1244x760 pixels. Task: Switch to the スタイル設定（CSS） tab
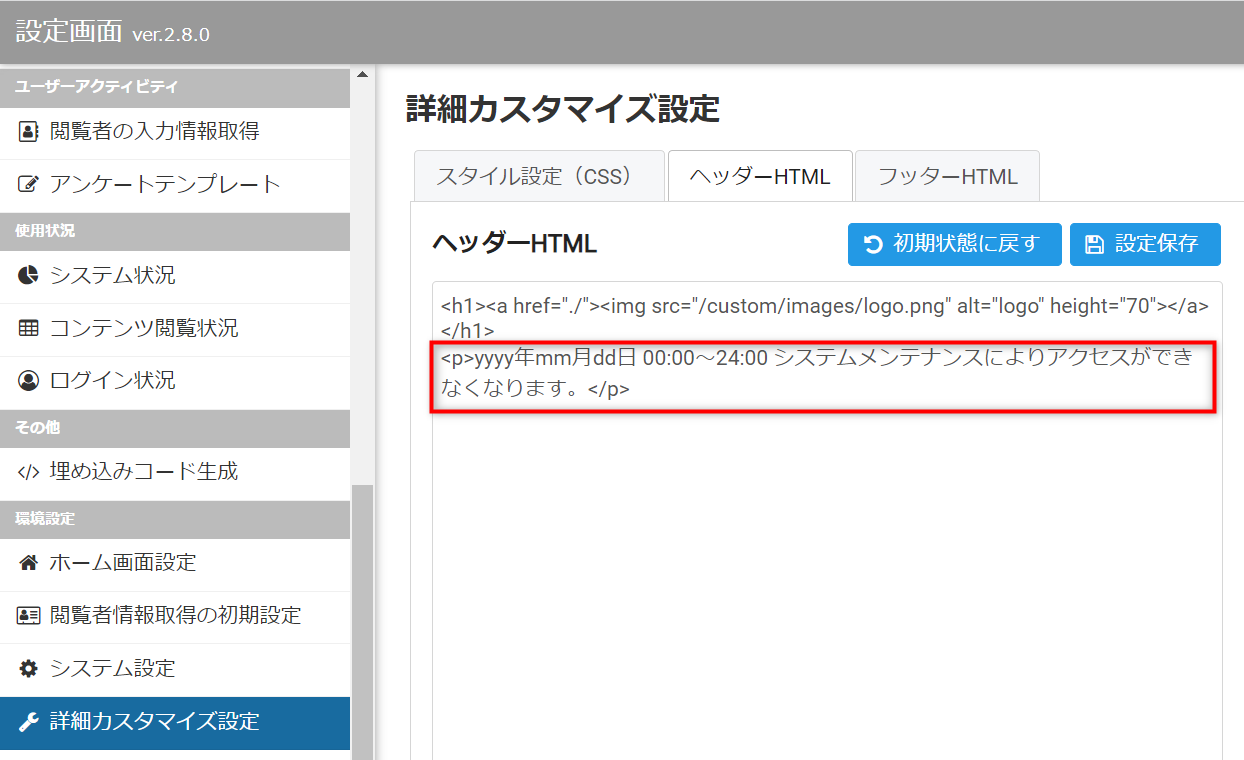pos(538,177)
